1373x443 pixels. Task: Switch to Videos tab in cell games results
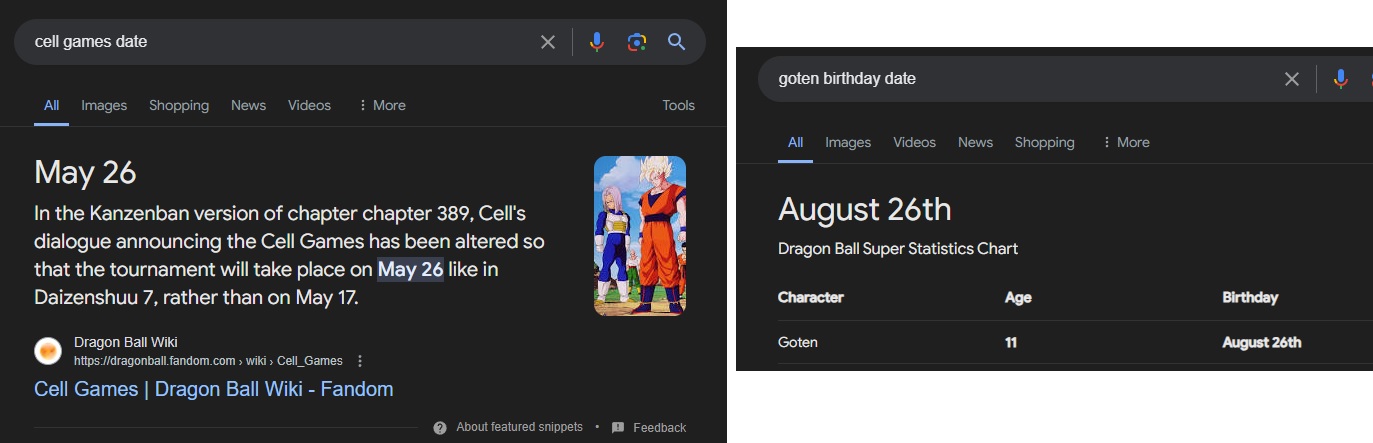(309, 105)
